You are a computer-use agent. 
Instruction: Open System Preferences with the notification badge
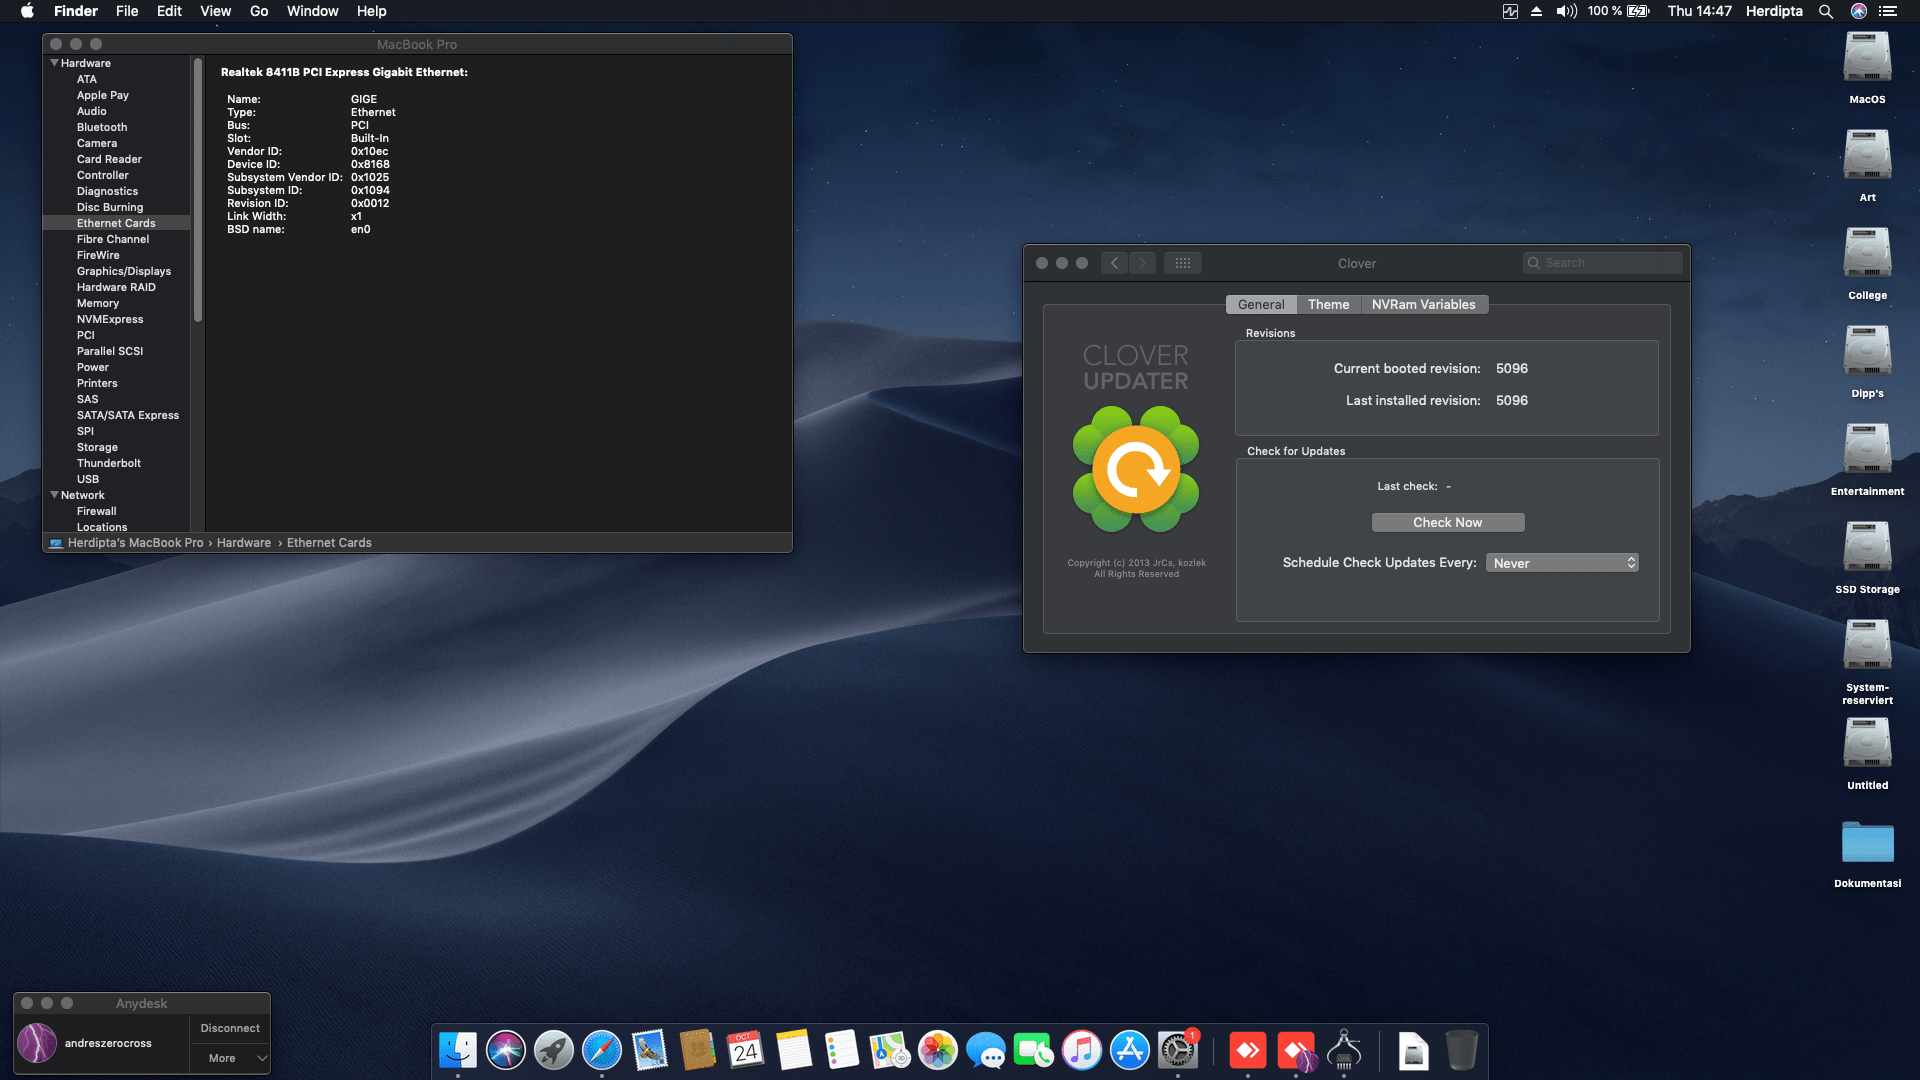tap(1177, 1051)
